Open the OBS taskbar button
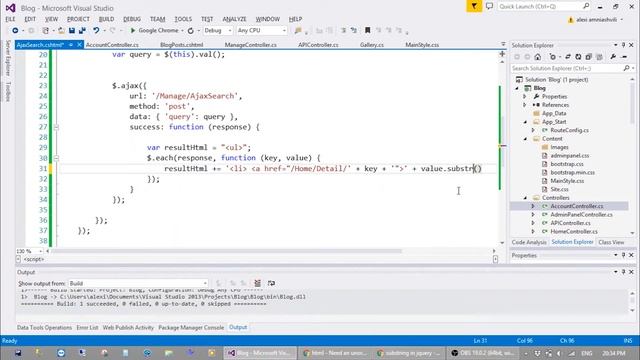This screenshot has width=640, height=360. click(483, 353)
